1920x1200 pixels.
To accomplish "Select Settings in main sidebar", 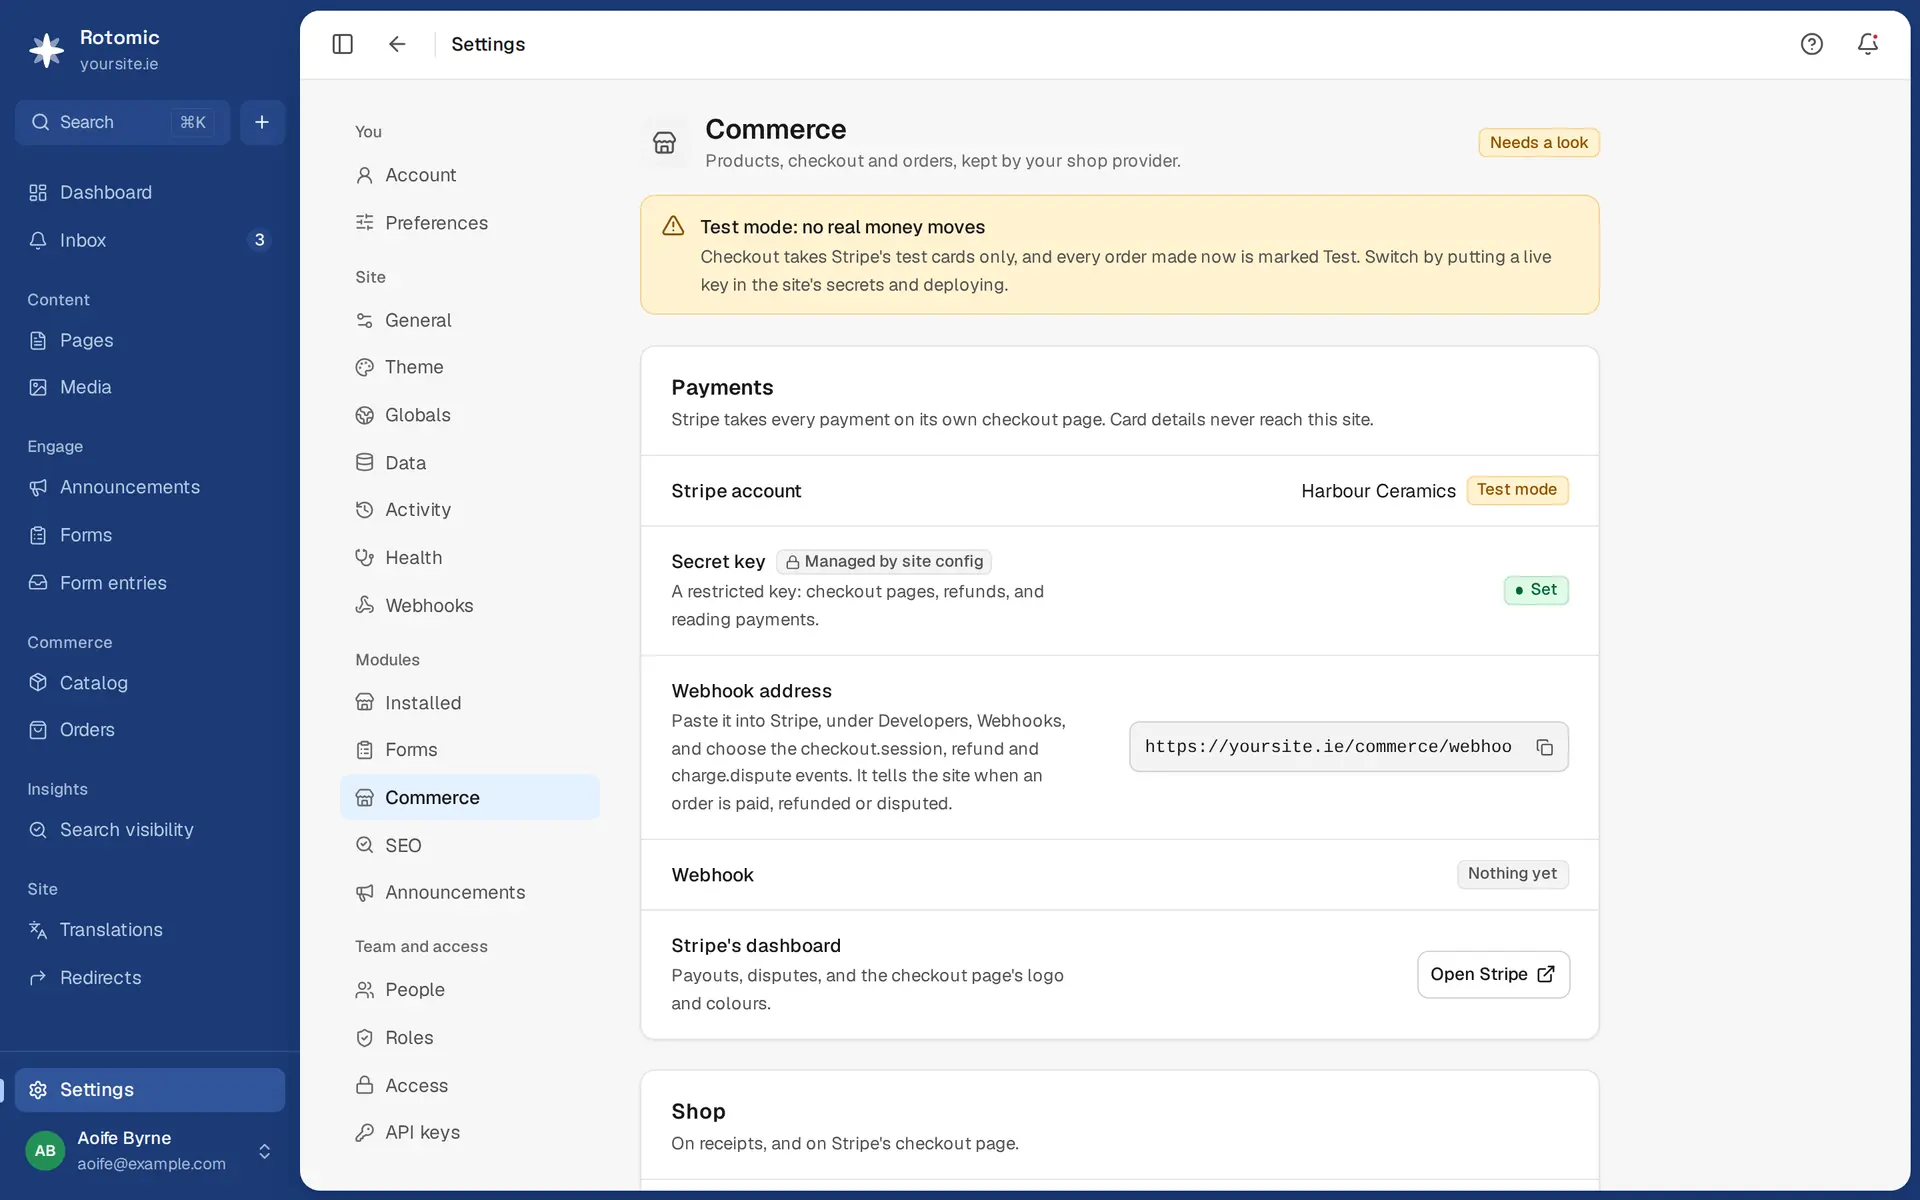I will tap(150, 1090).
